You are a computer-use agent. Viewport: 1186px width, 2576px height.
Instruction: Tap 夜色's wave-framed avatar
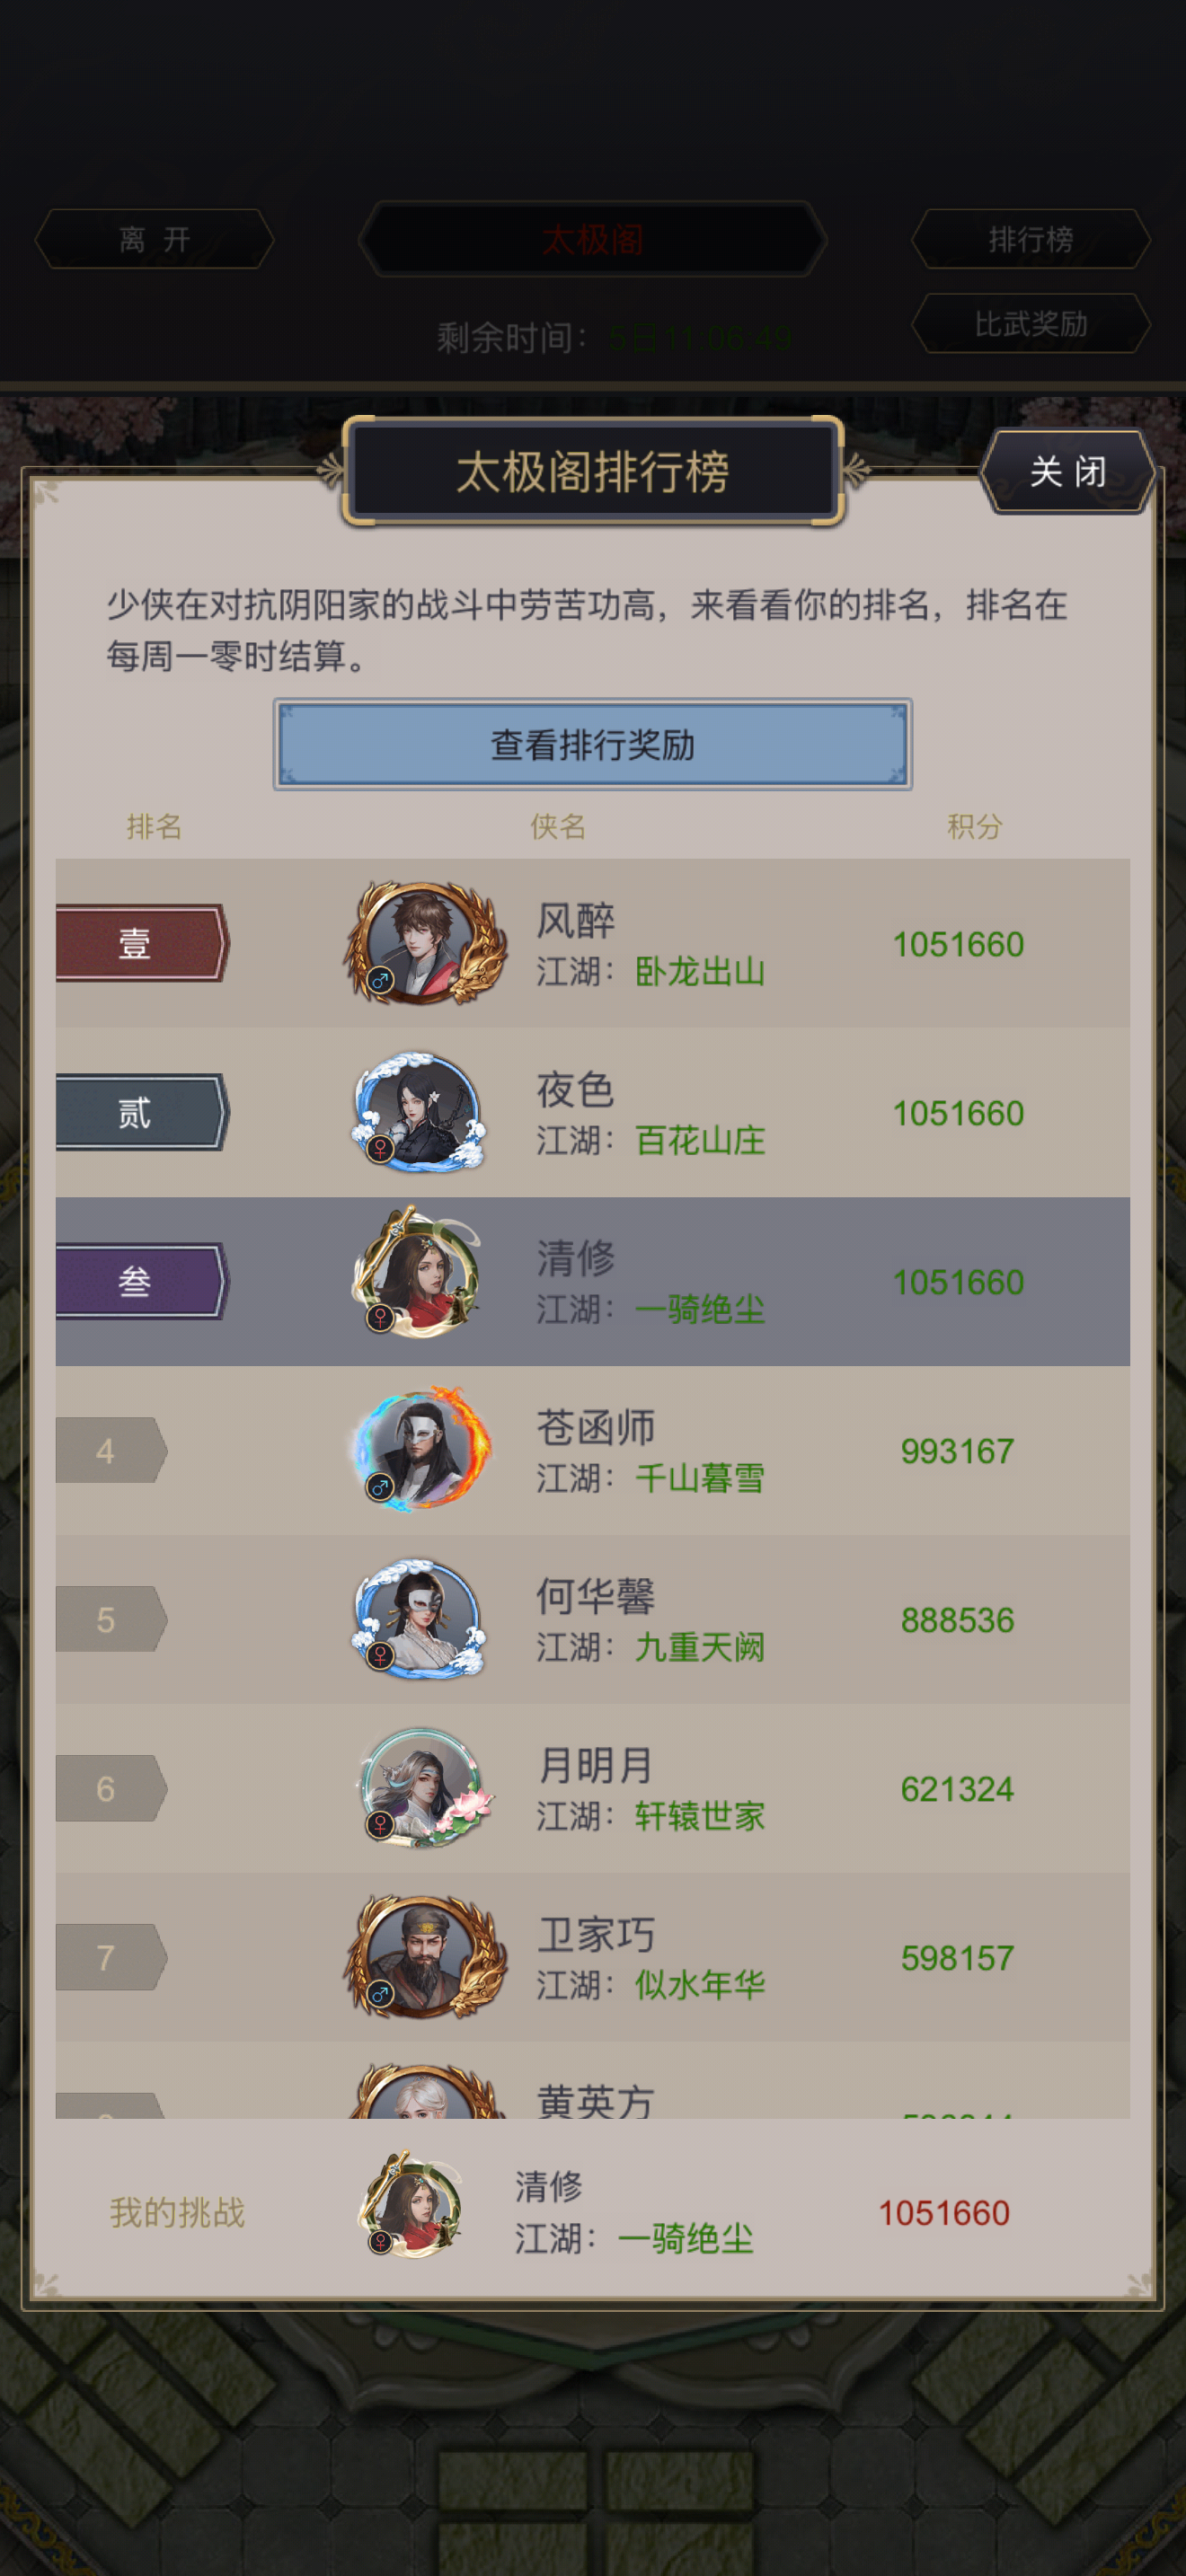(x=419, y=1111)
